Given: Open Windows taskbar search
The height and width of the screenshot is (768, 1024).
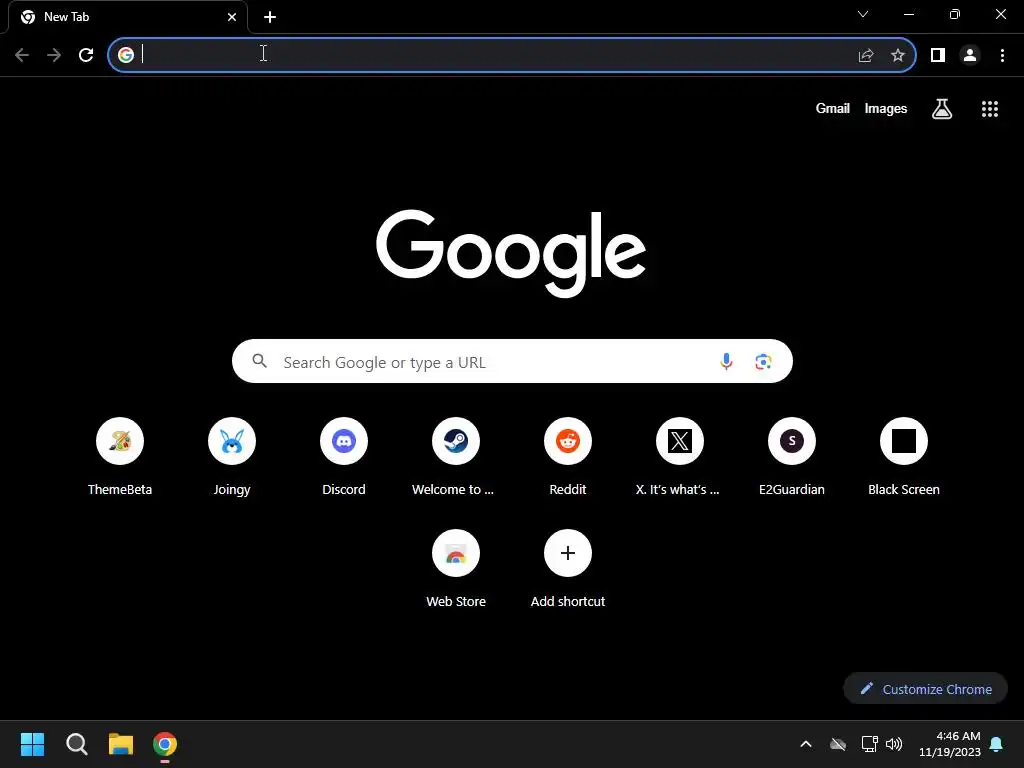Looking at the screenshot, I should 77,744.
